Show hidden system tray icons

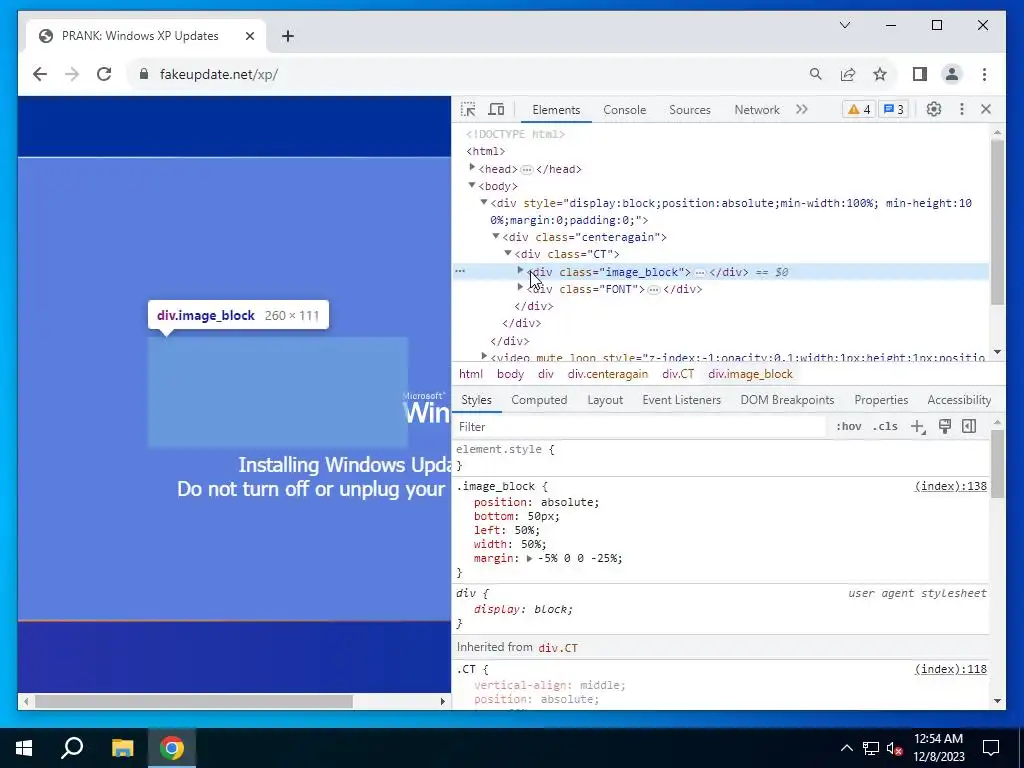pyautogui.click(x=846, y=748)
